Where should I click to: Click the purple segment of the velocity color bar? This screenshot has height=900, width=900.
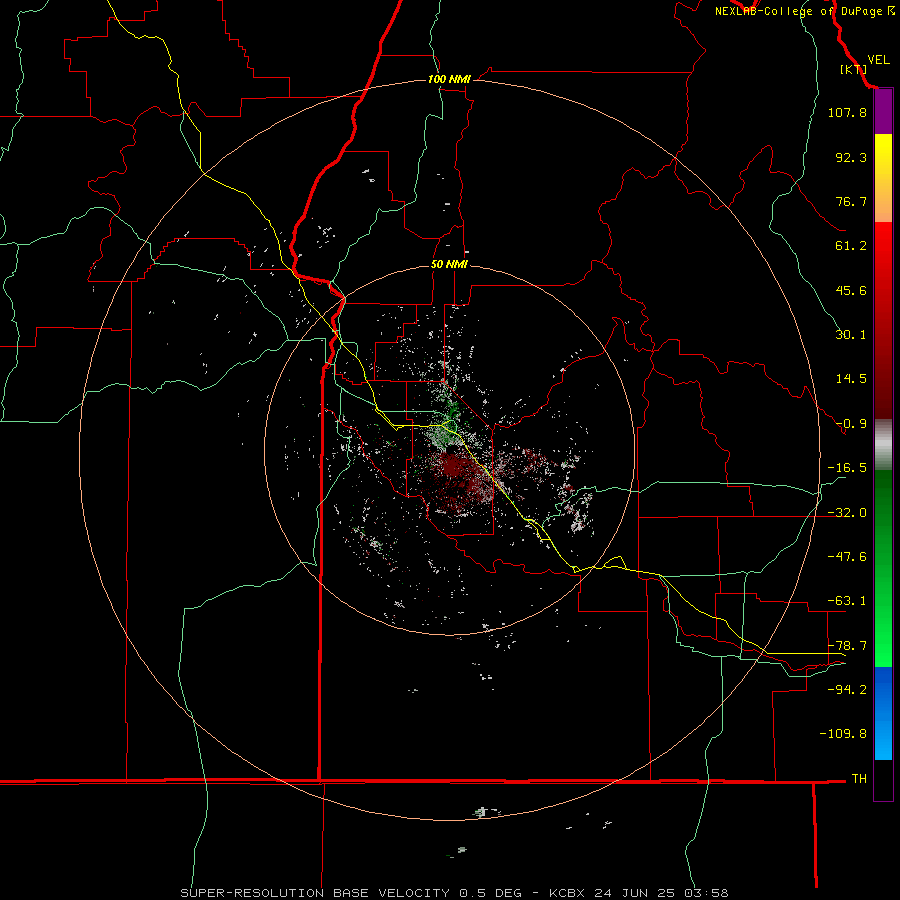click(x=883, y=112)
